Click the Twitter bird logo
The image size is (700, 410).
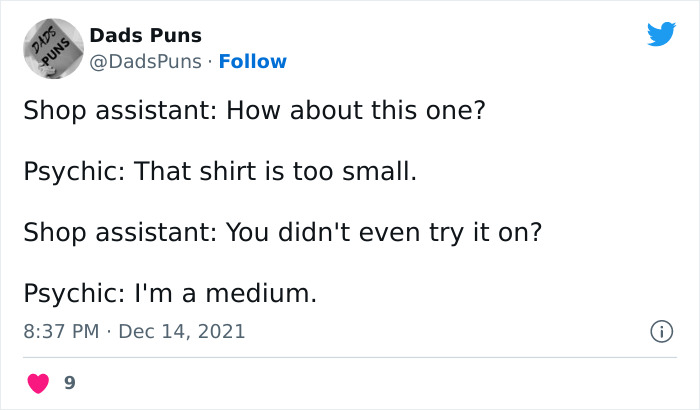tap(661, 35)
